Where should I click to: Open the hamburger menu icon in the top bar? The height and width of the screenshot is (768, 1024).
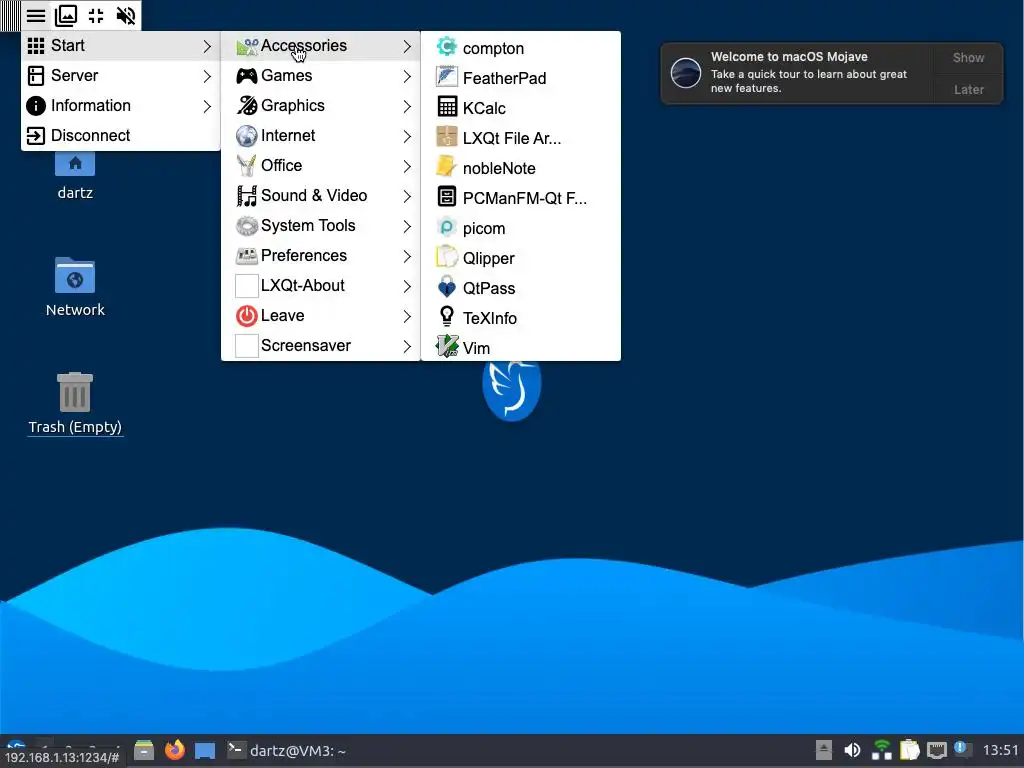pos(36,15)
